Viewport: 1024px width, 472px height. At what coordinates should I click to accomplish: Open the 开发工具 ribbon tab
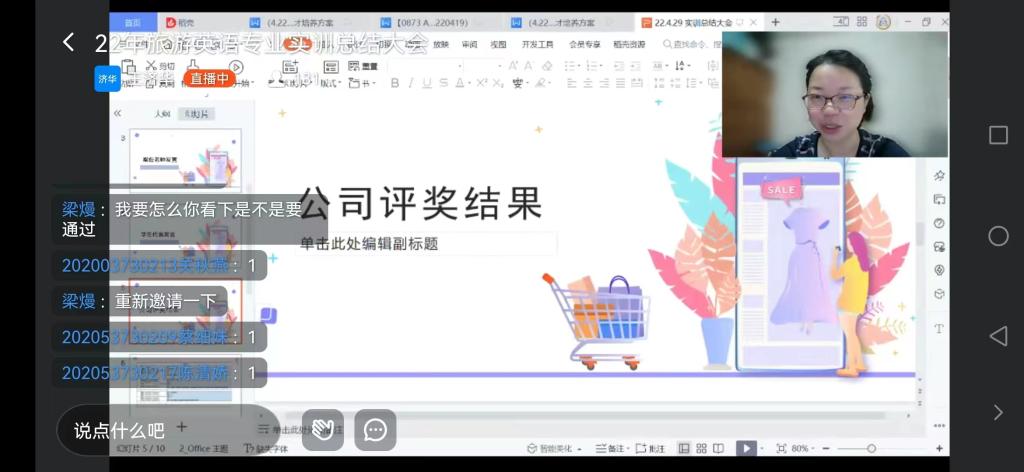point(537,45)
